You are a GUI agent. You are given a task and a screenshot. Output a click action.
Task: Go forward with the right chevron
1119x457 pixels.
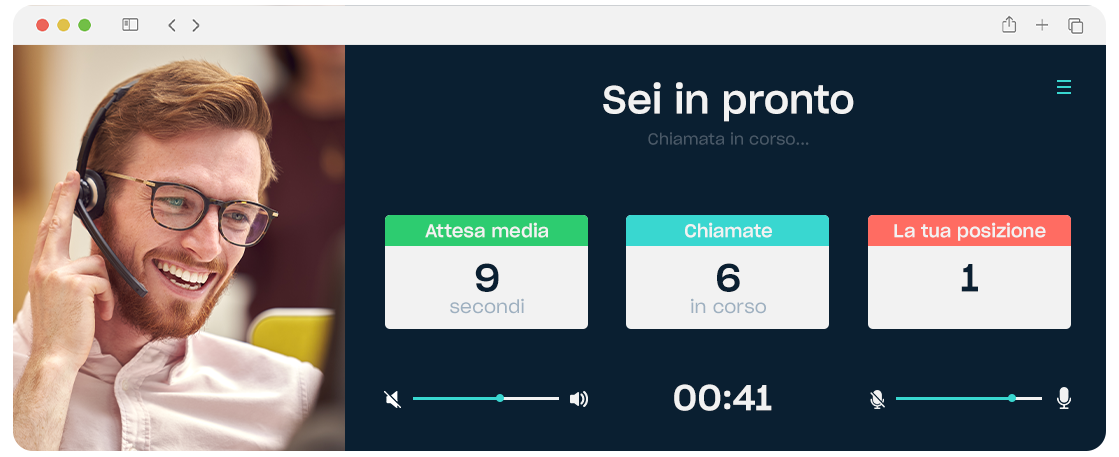click(196, 25)
